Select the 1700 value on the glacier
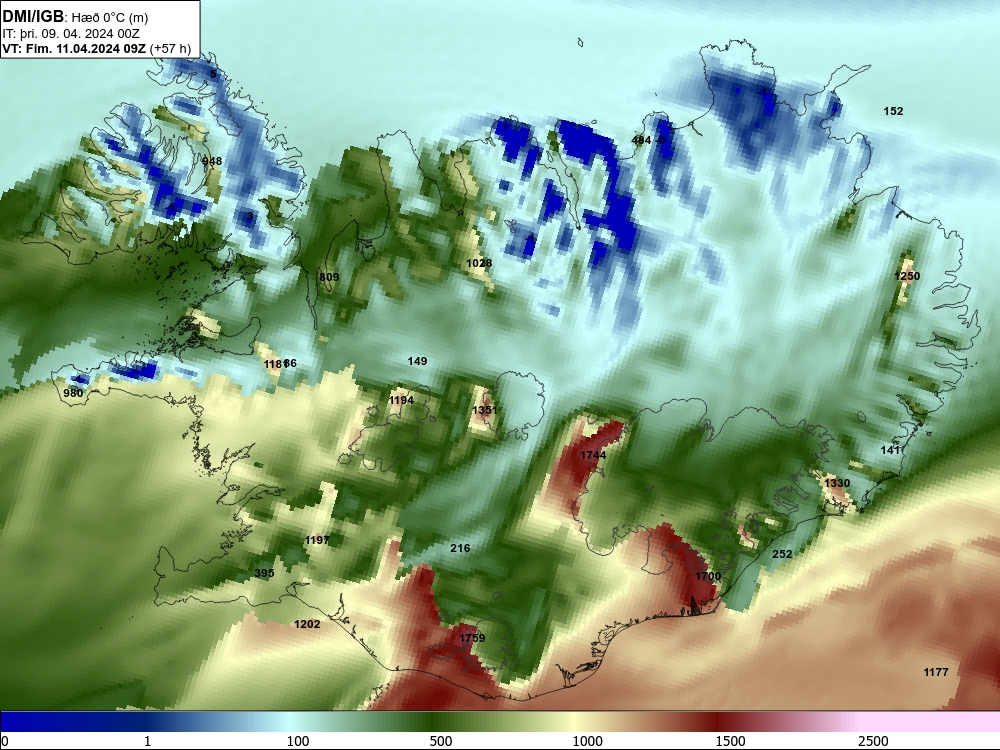The image size is (1000, 750). (708, 576)
